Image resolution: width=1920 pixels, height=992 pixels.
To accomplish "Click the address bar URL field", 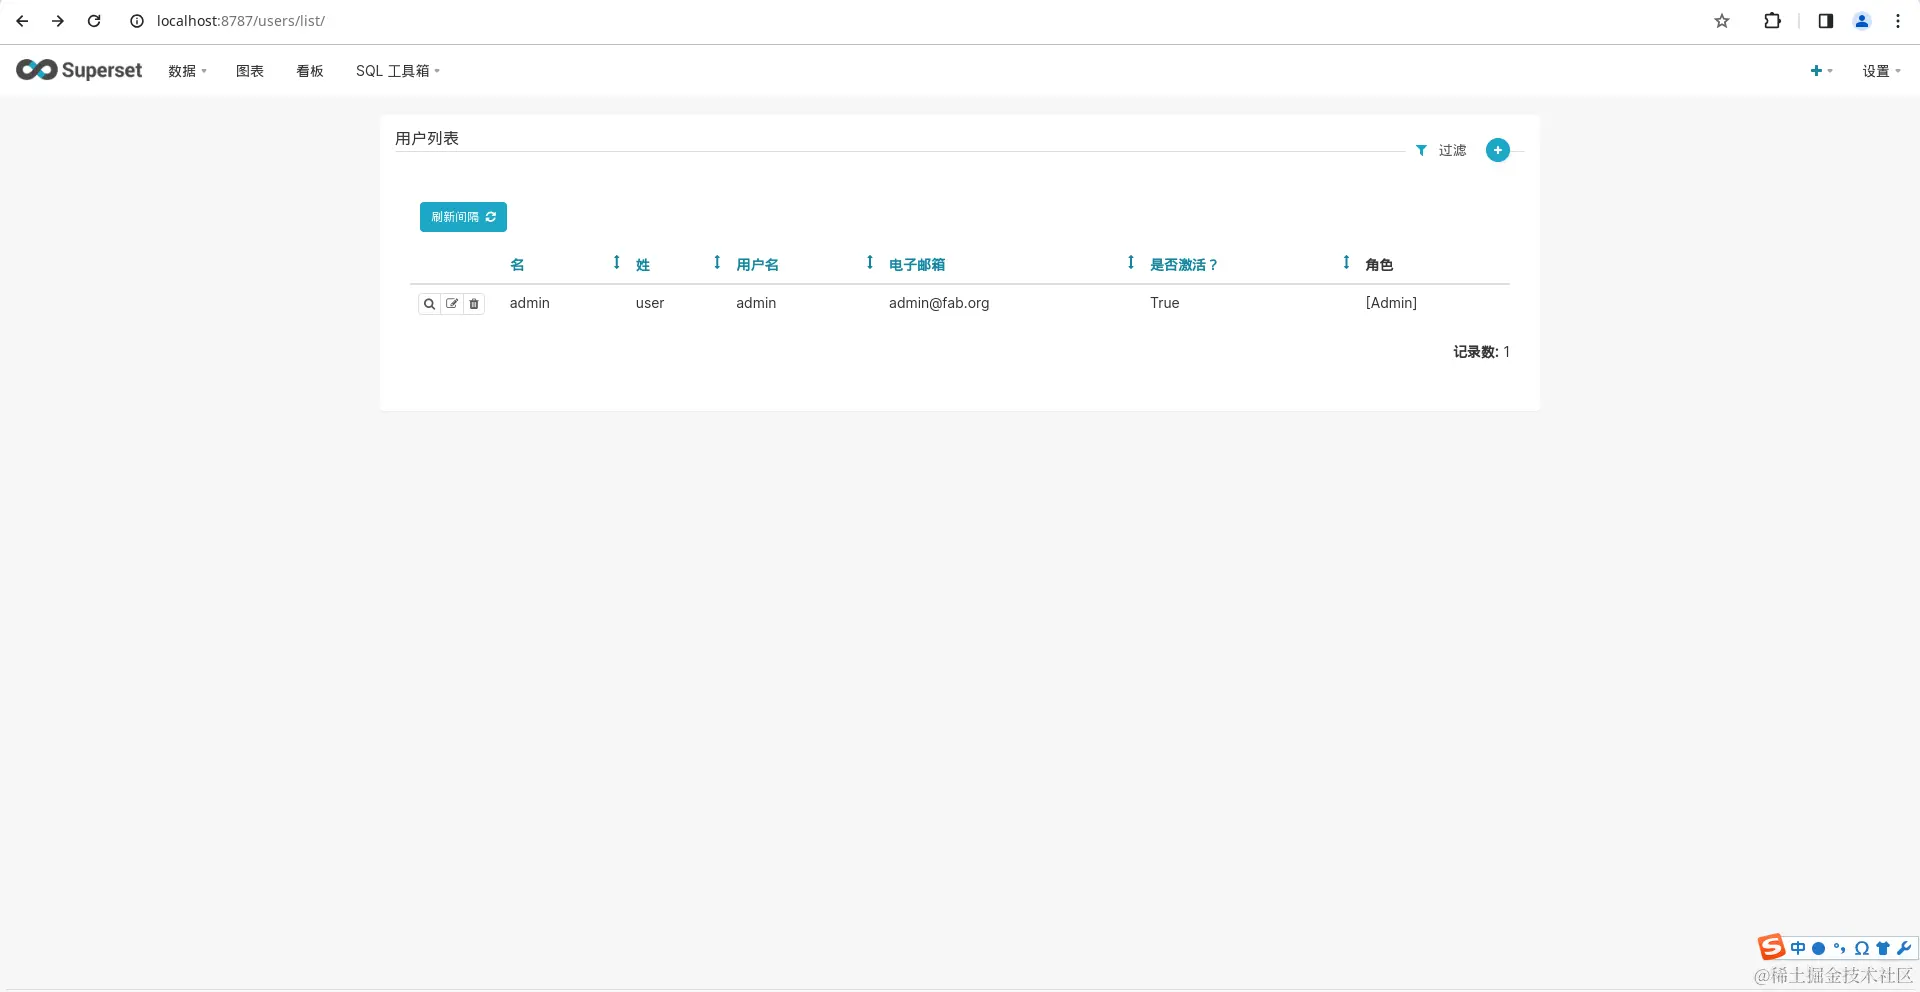I will pyautogui.click(x=240, y=21).
